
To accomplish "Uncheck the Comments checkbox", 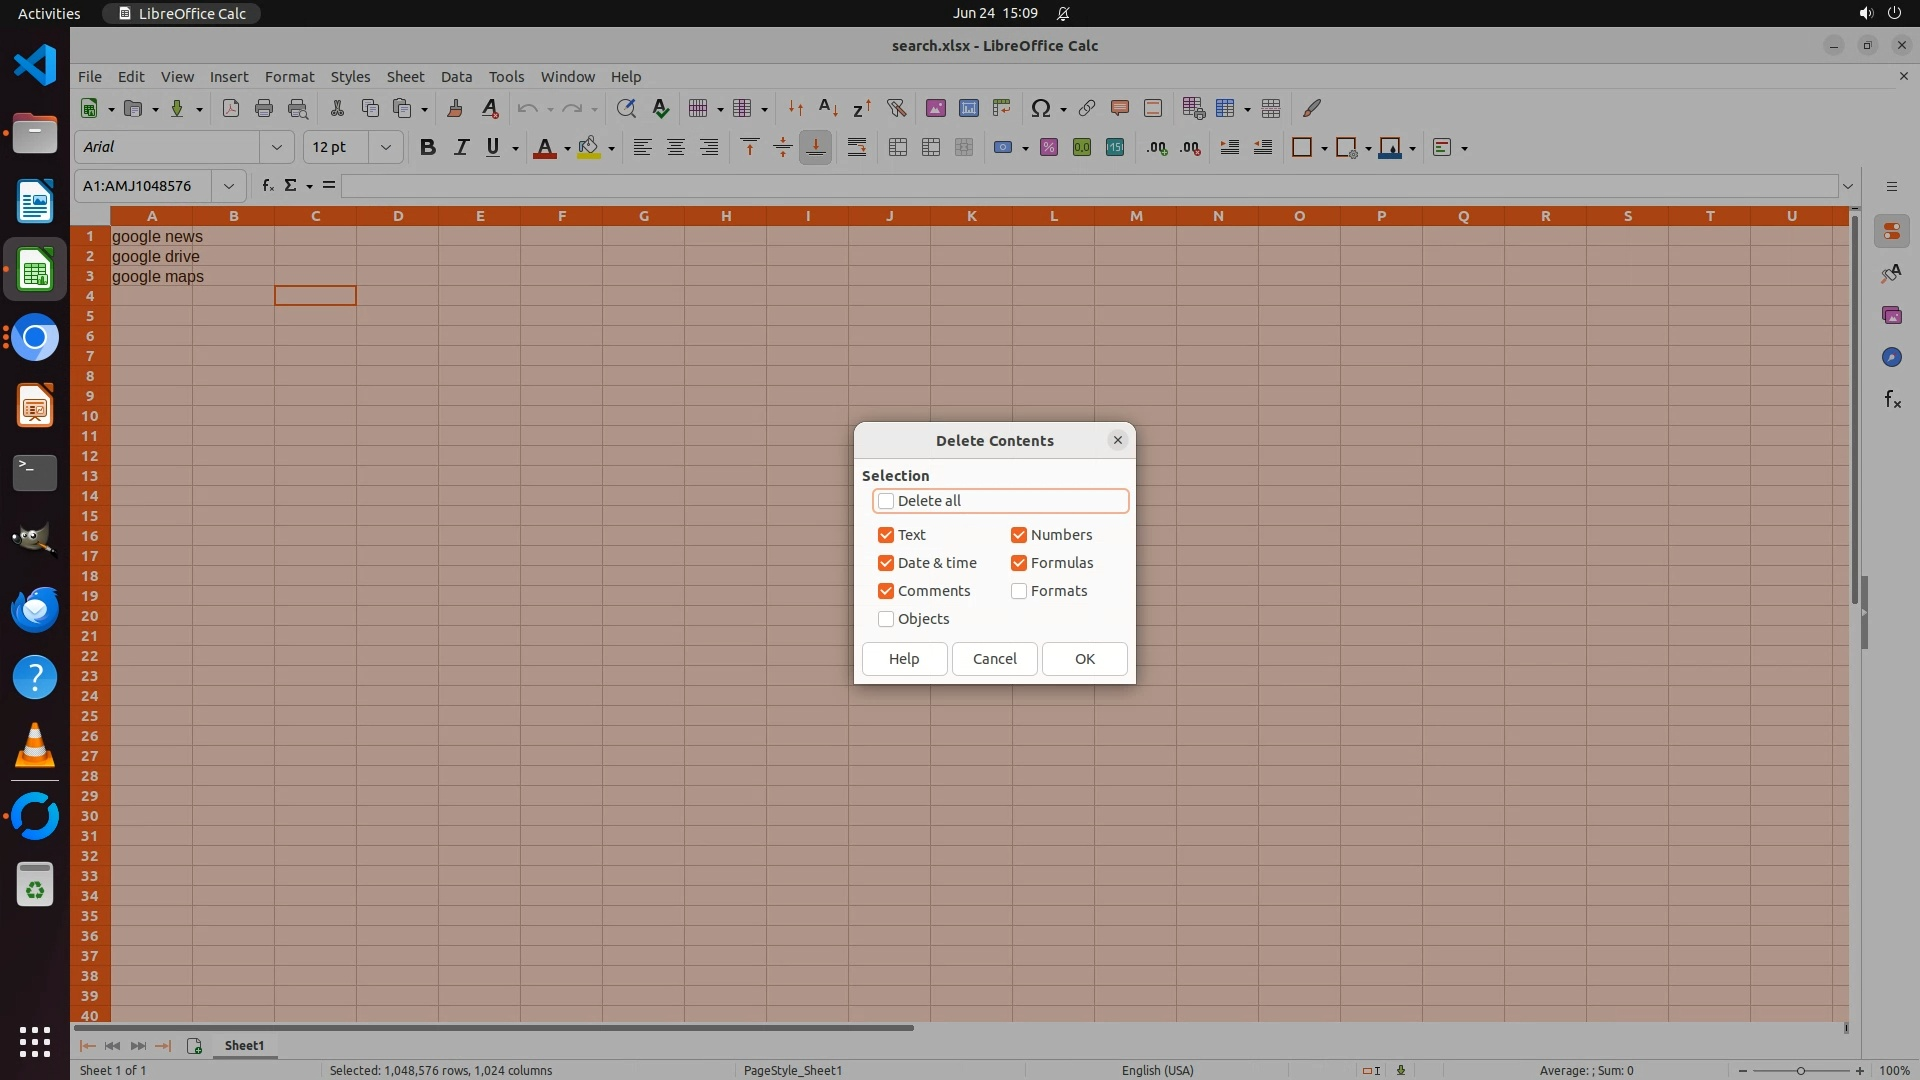I will pyautogui.click(x=886, y=591).
